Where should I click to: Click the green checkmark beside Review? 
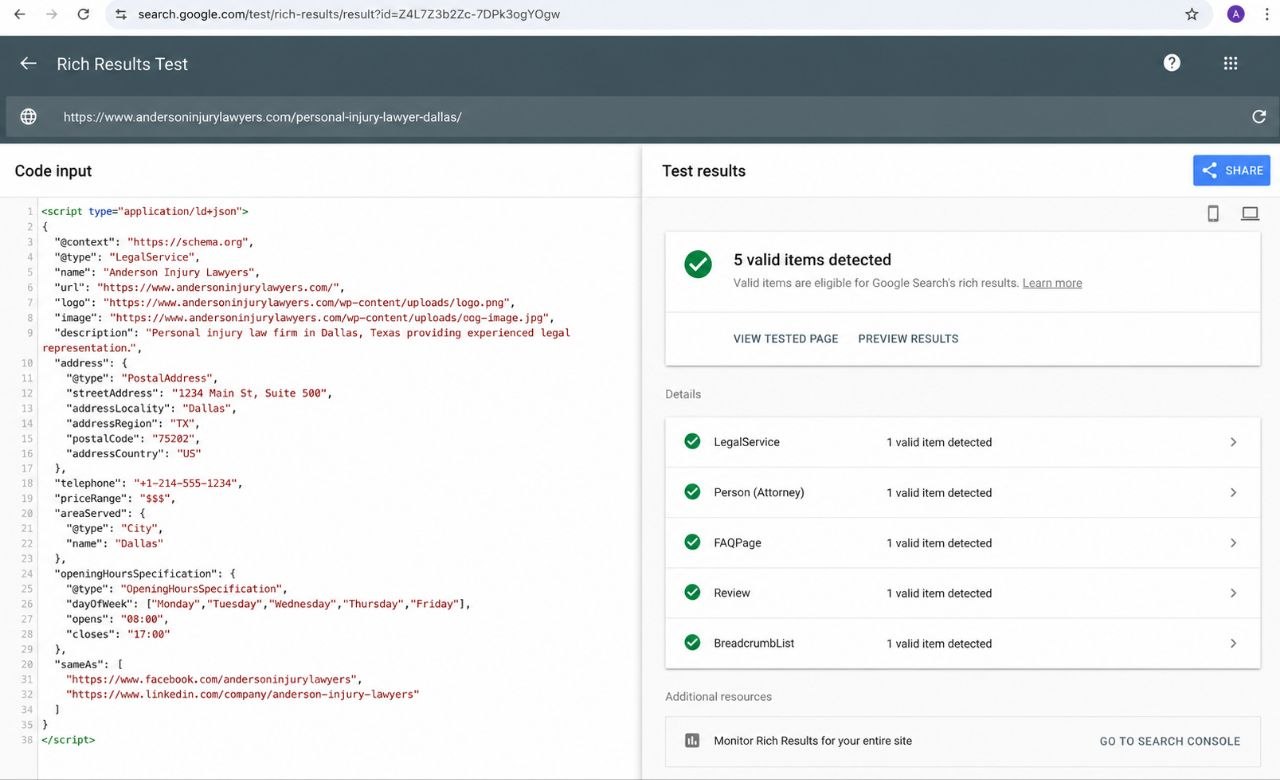pos(692,592)
